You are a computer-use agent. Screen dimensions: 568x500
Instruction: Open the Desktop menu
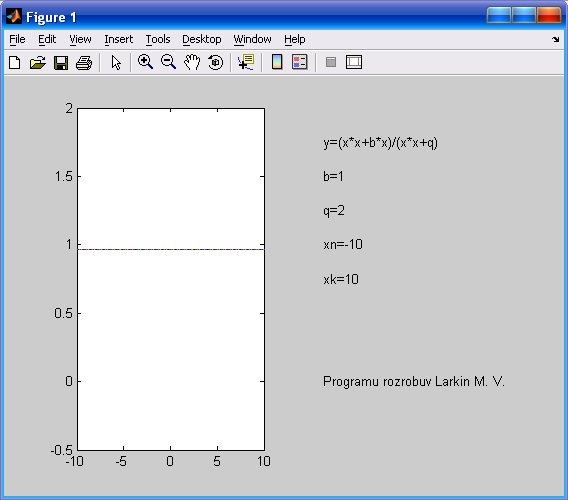click(x=201, y=39)
